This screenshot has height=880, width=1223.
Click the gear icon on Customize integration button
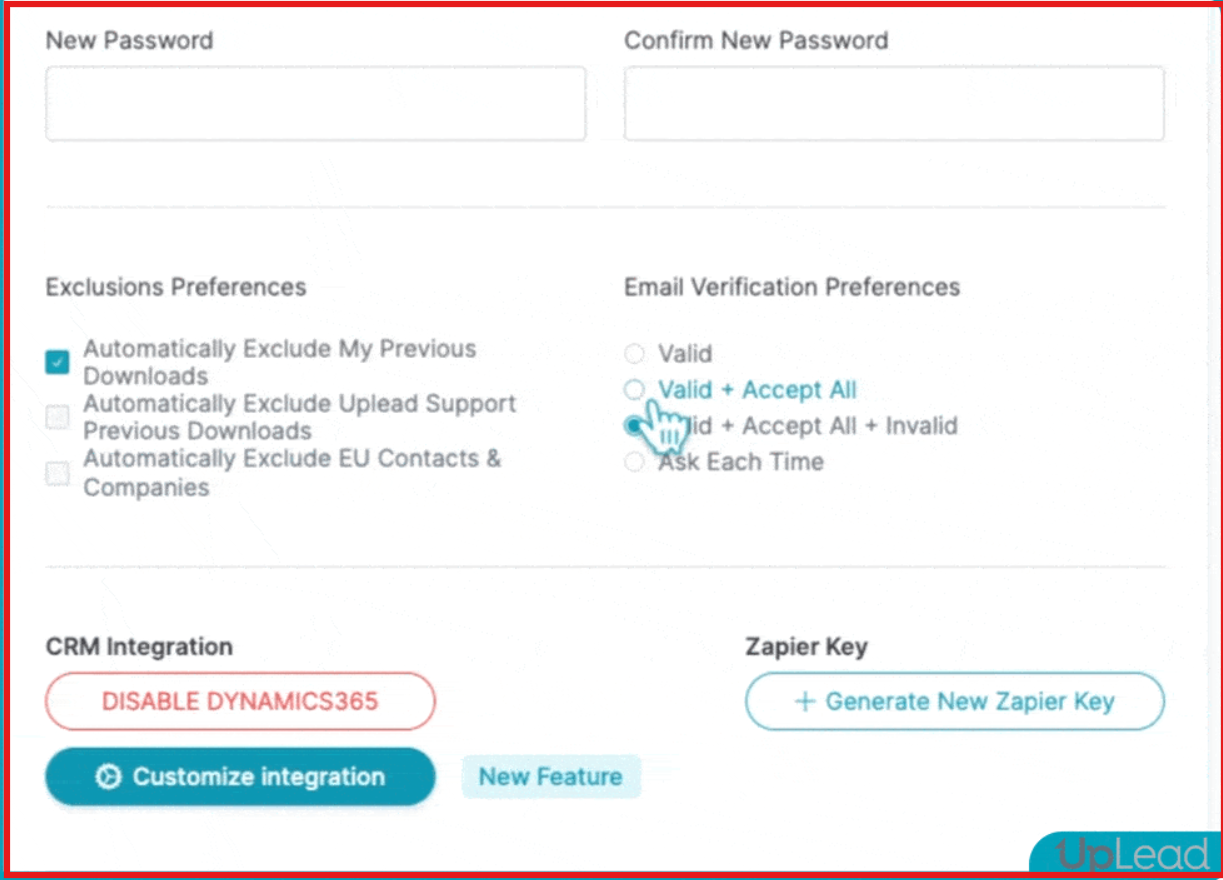tap(110, 776)
